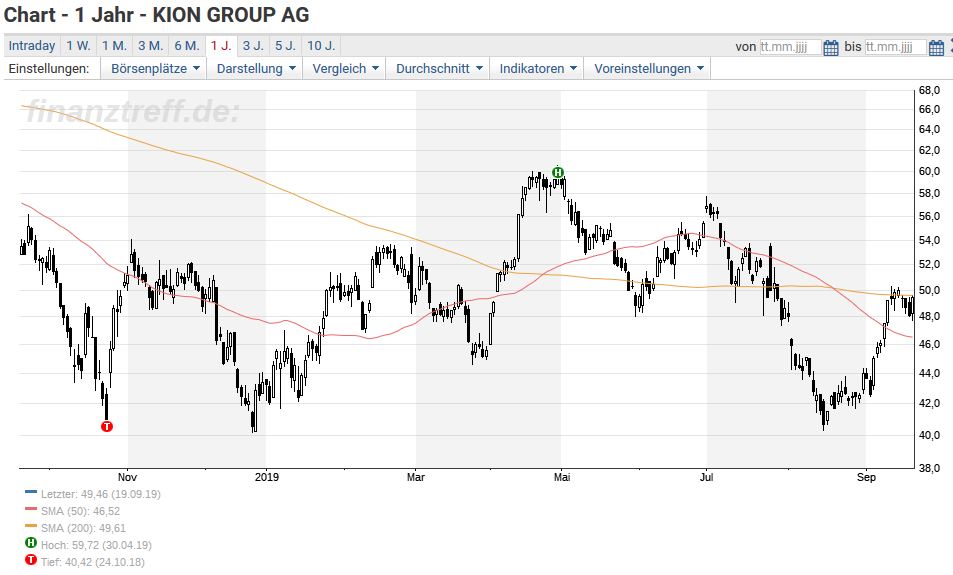Select the 6 M. timeframe tab
This screenshot has width=953, height=575.
[187, 46]
